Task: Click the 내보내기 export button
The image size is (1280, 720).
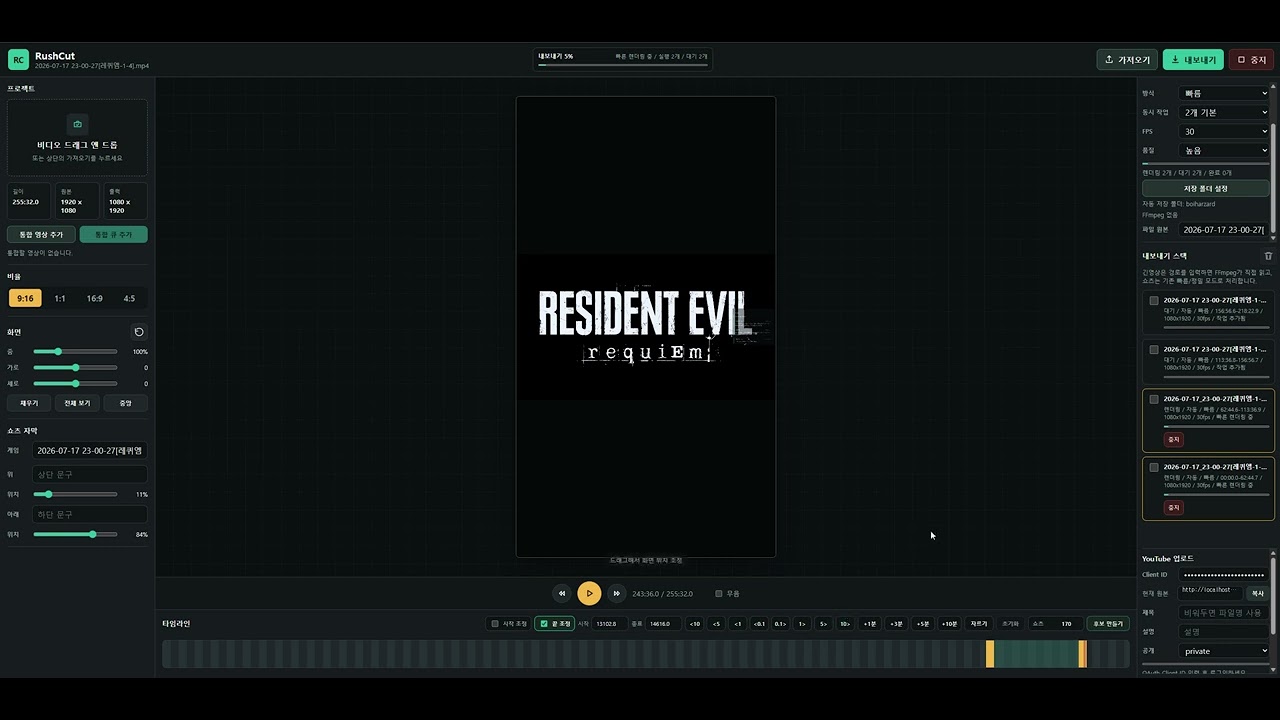Action: [1193, 60]
